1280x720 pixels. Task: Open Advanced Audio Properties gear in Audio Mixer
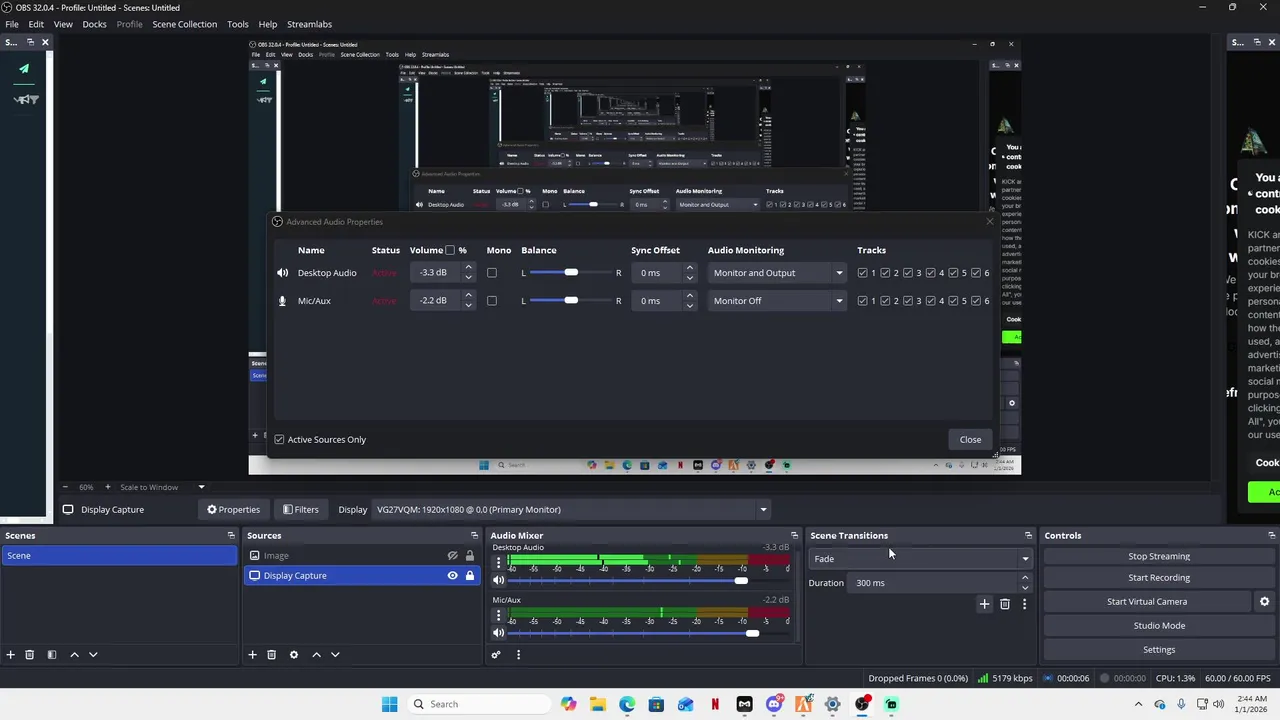pos(495,655)
